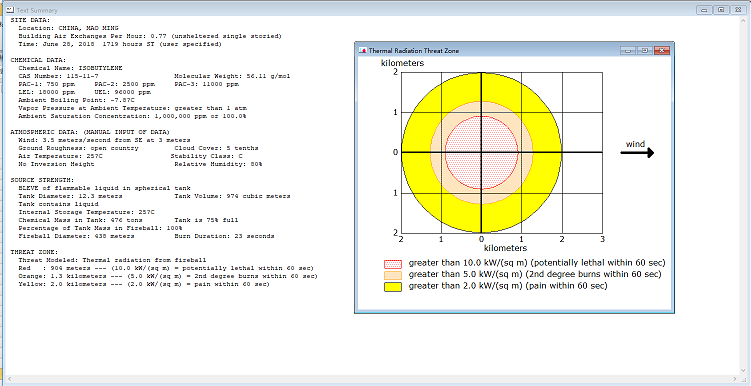Click the 'Yellow: 2.0 kilometers' threat line
The image size is (751, 386).
click(x=144, y=284)
